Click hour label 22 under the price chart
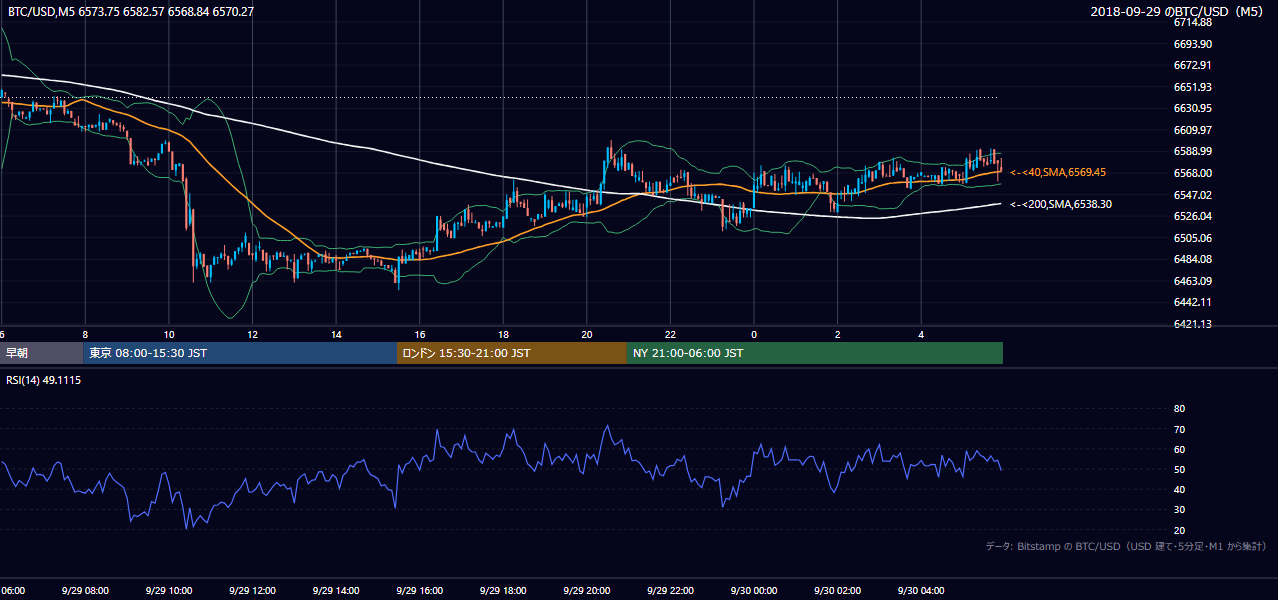The image size is (1278, 600). tap(670, 335)
